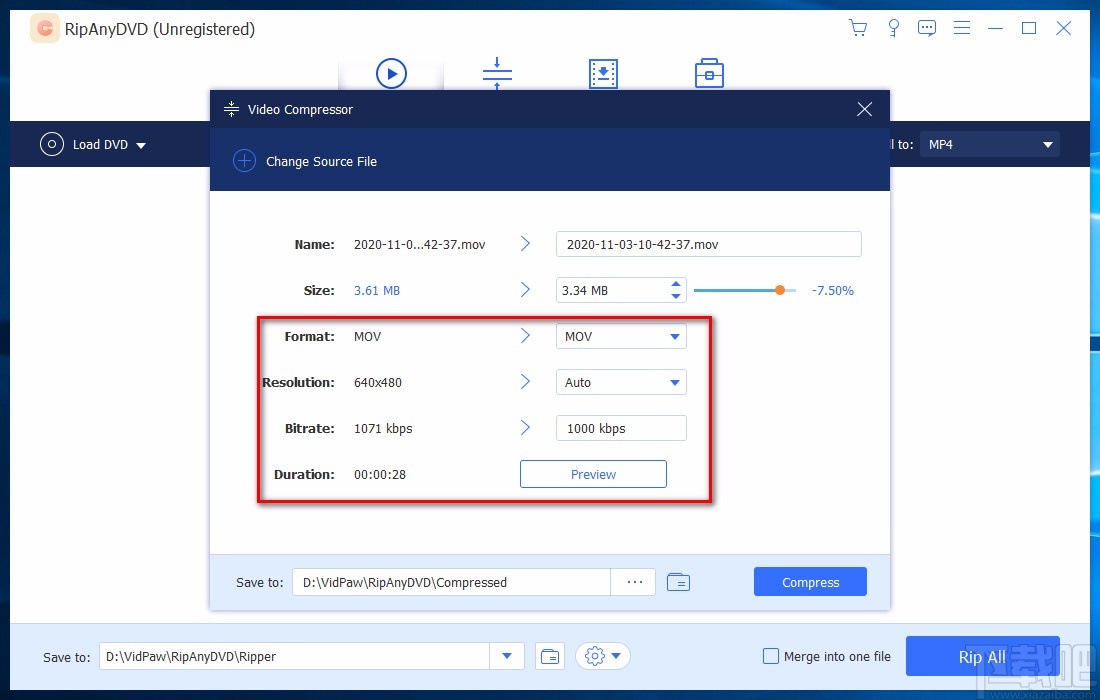Open the download film tab icon
The image size is (1100, 700).
click(603, 74)
